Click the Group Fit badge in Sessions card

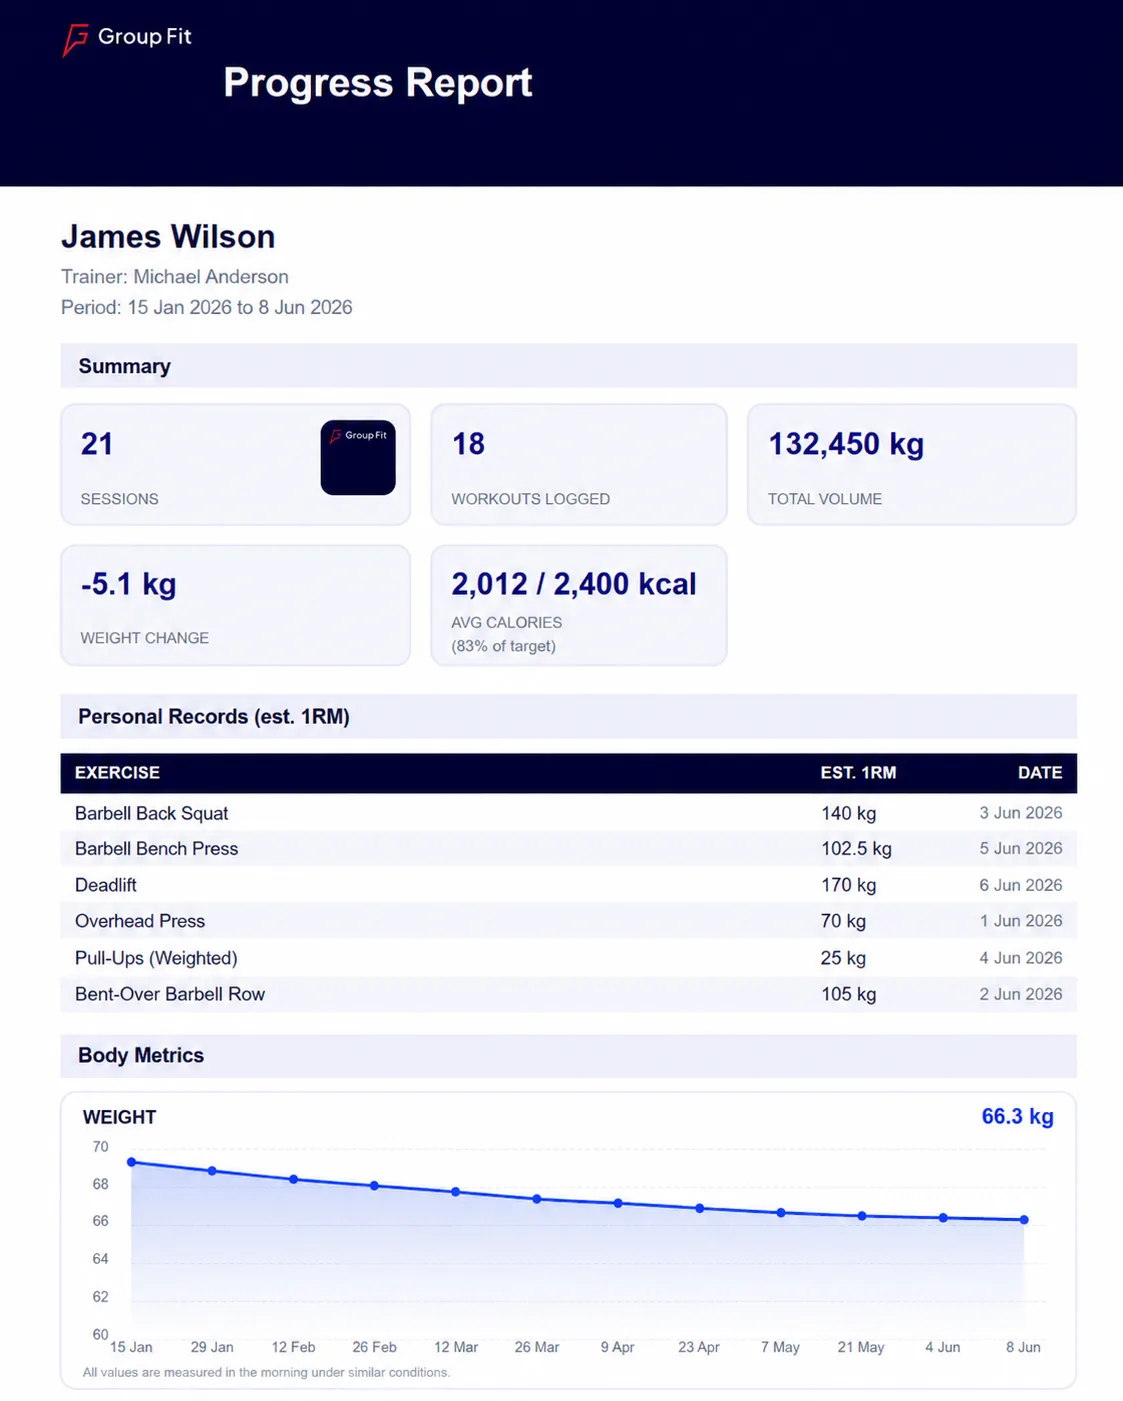tap(358, 457)
